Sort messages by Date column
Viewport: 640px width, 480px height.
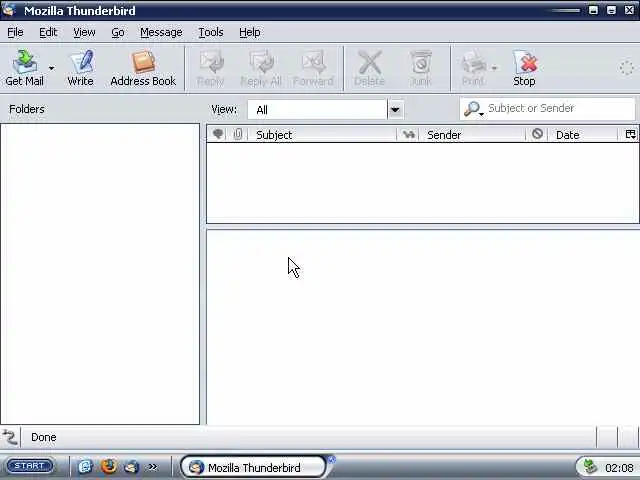click(583, 135)
